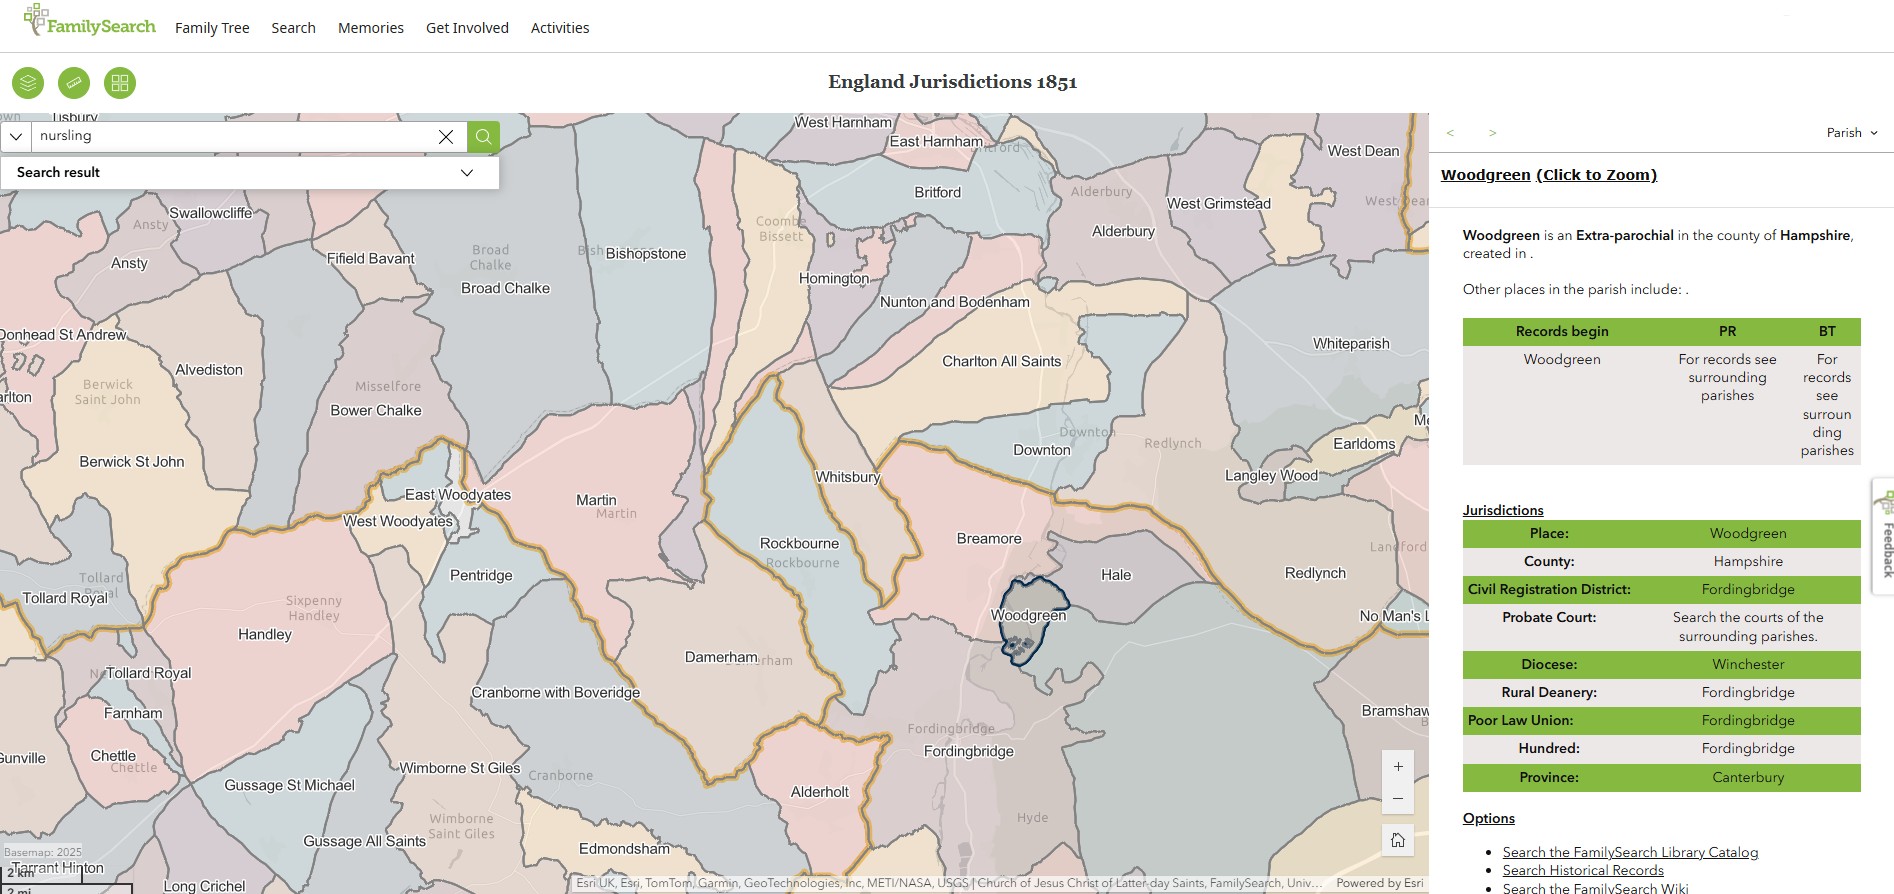Click the green magnifier search button
Viewport: 1894px width, 894px height.
tap(483, 137)
